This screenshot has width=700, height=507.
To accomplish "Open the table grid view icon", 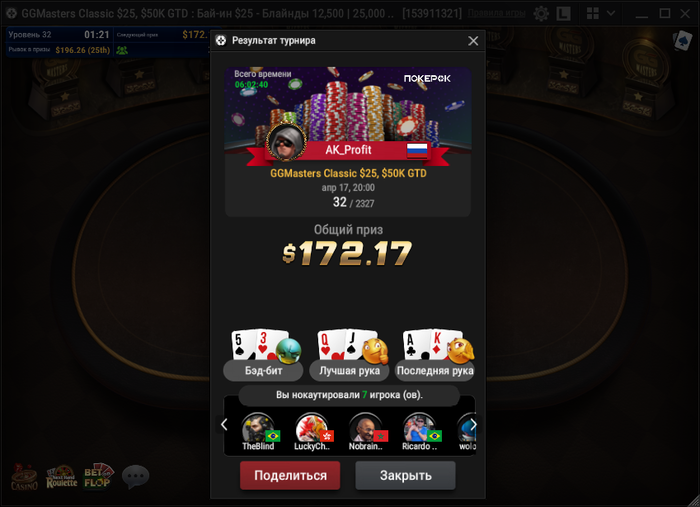I will coord(593,13).
